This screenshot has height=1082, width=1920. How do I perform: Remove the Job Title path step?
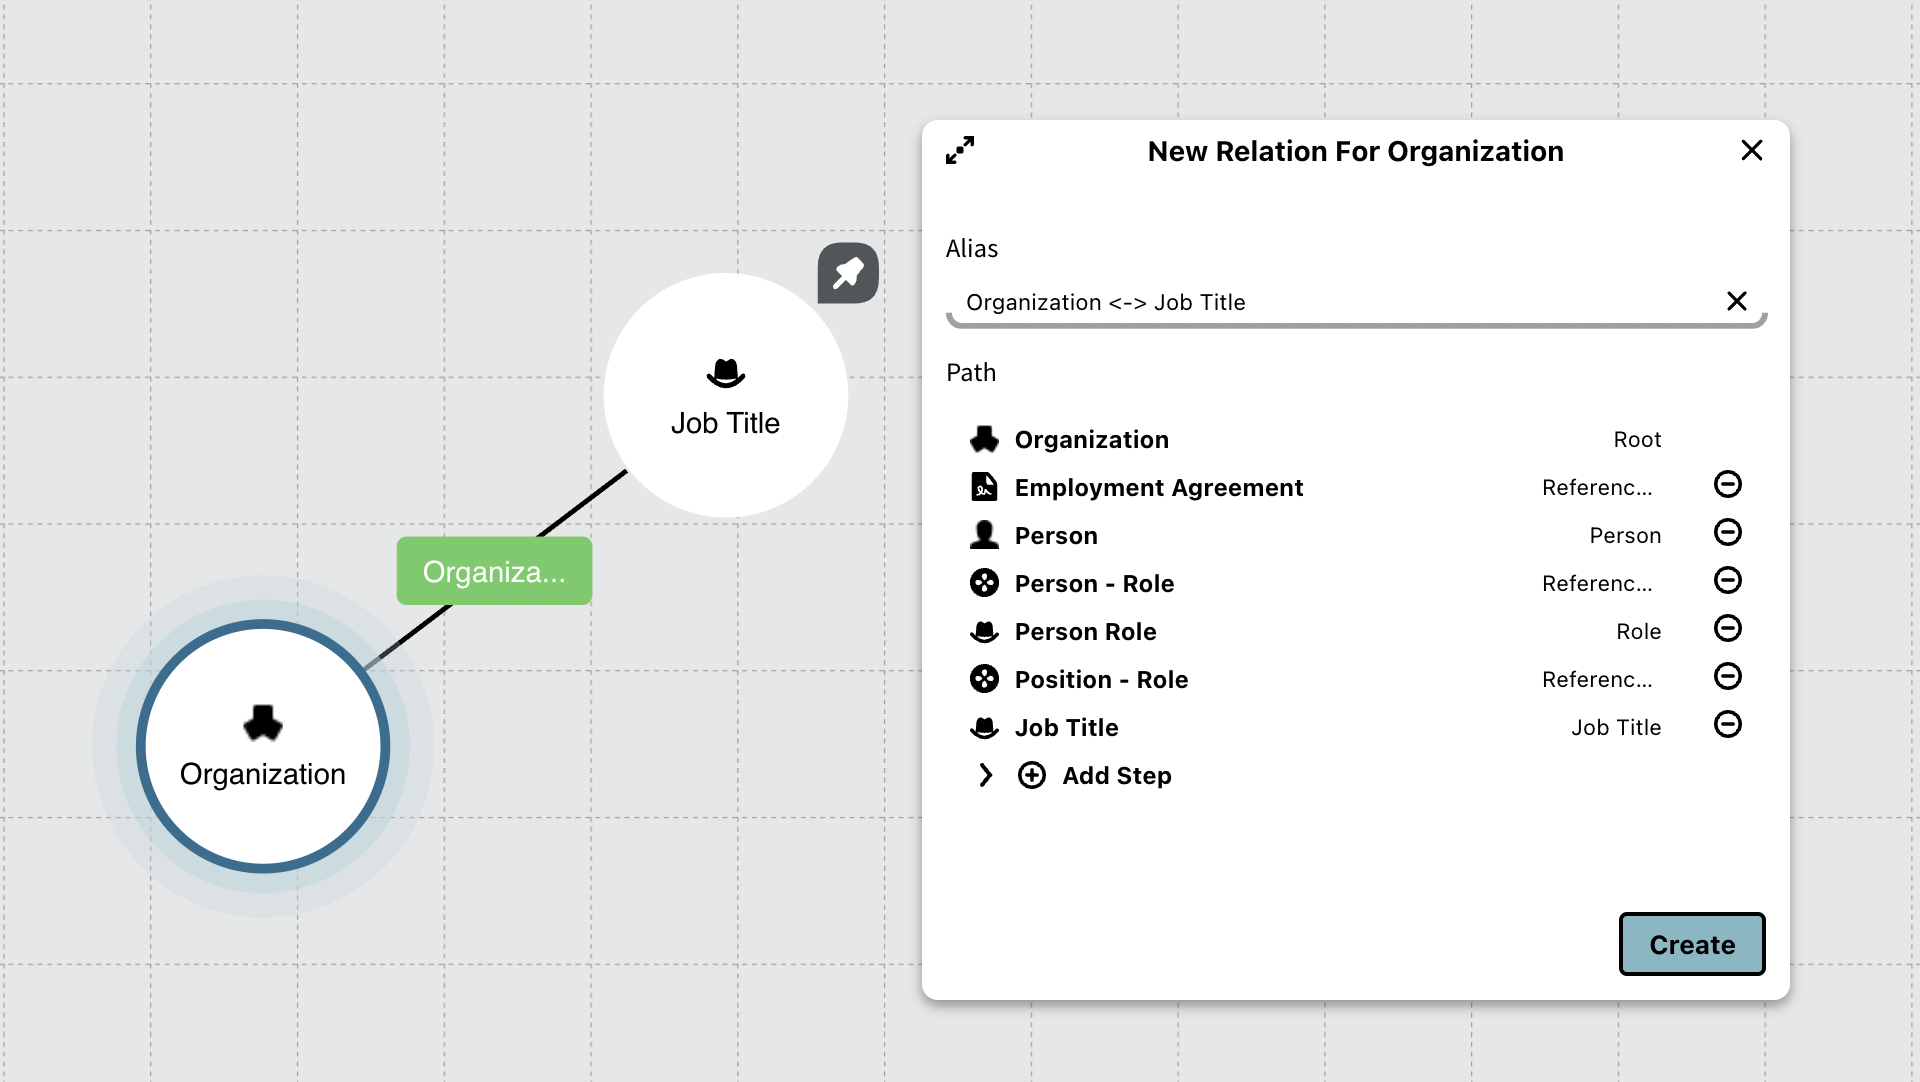[x=1727, y=725]
